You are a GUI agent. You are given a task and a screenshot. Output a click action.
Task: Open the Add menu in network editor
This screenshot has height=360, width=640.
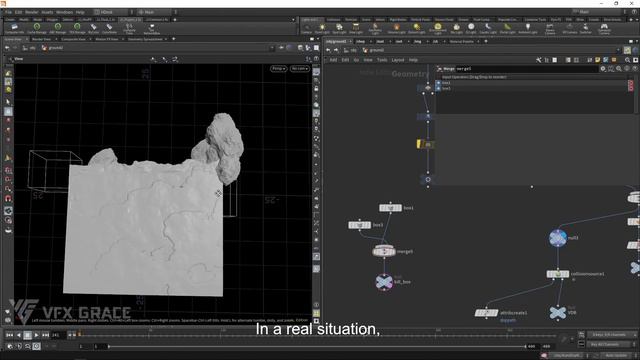point(333,60)
